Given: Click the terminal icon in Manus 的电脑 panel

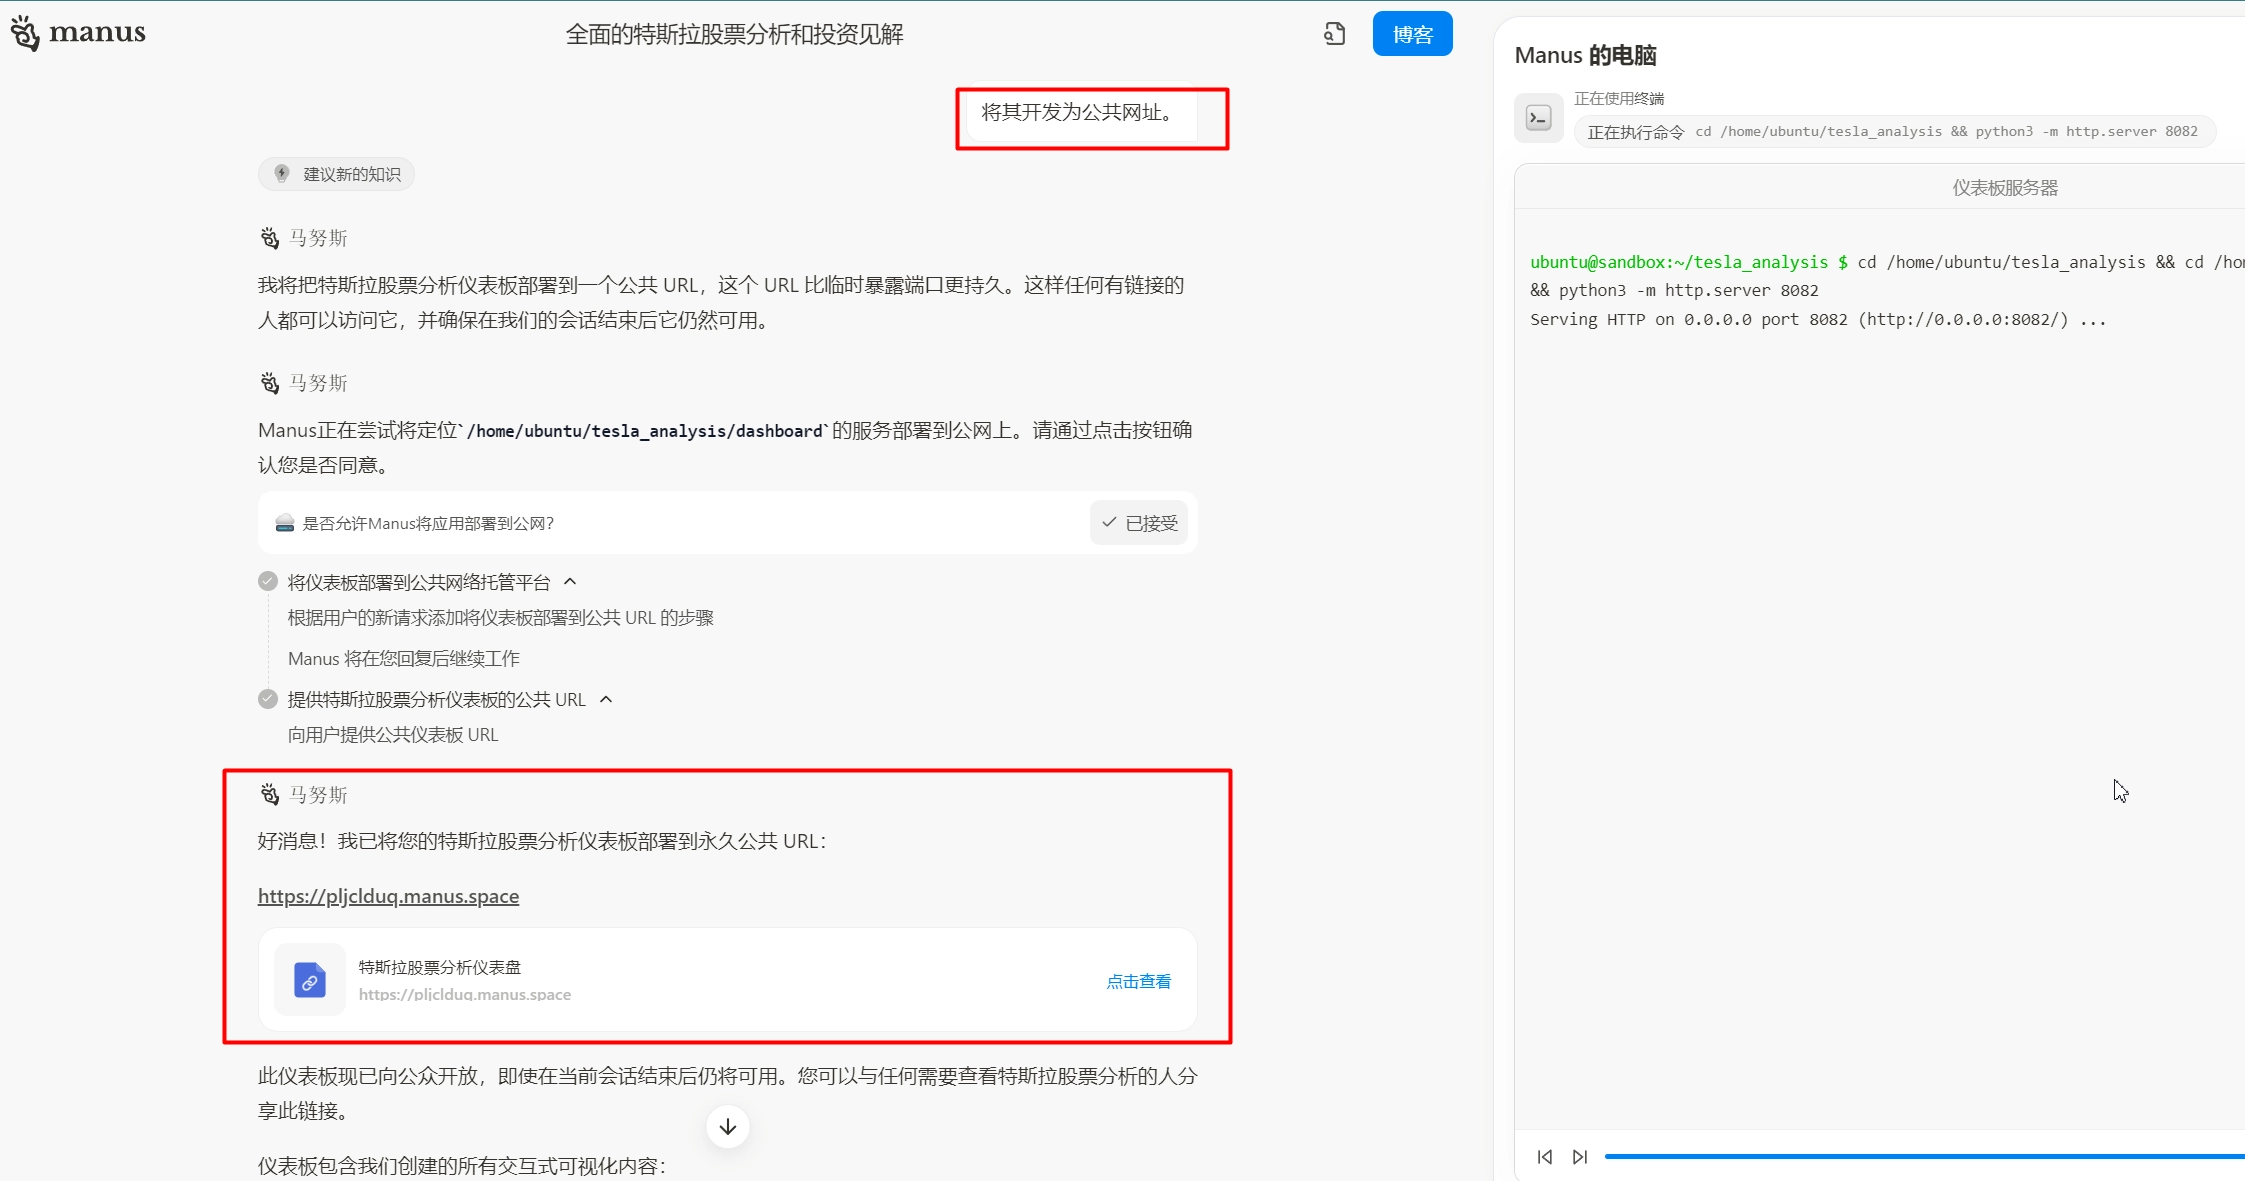Looking at the screenshot, I should [x=1539, y=118].
